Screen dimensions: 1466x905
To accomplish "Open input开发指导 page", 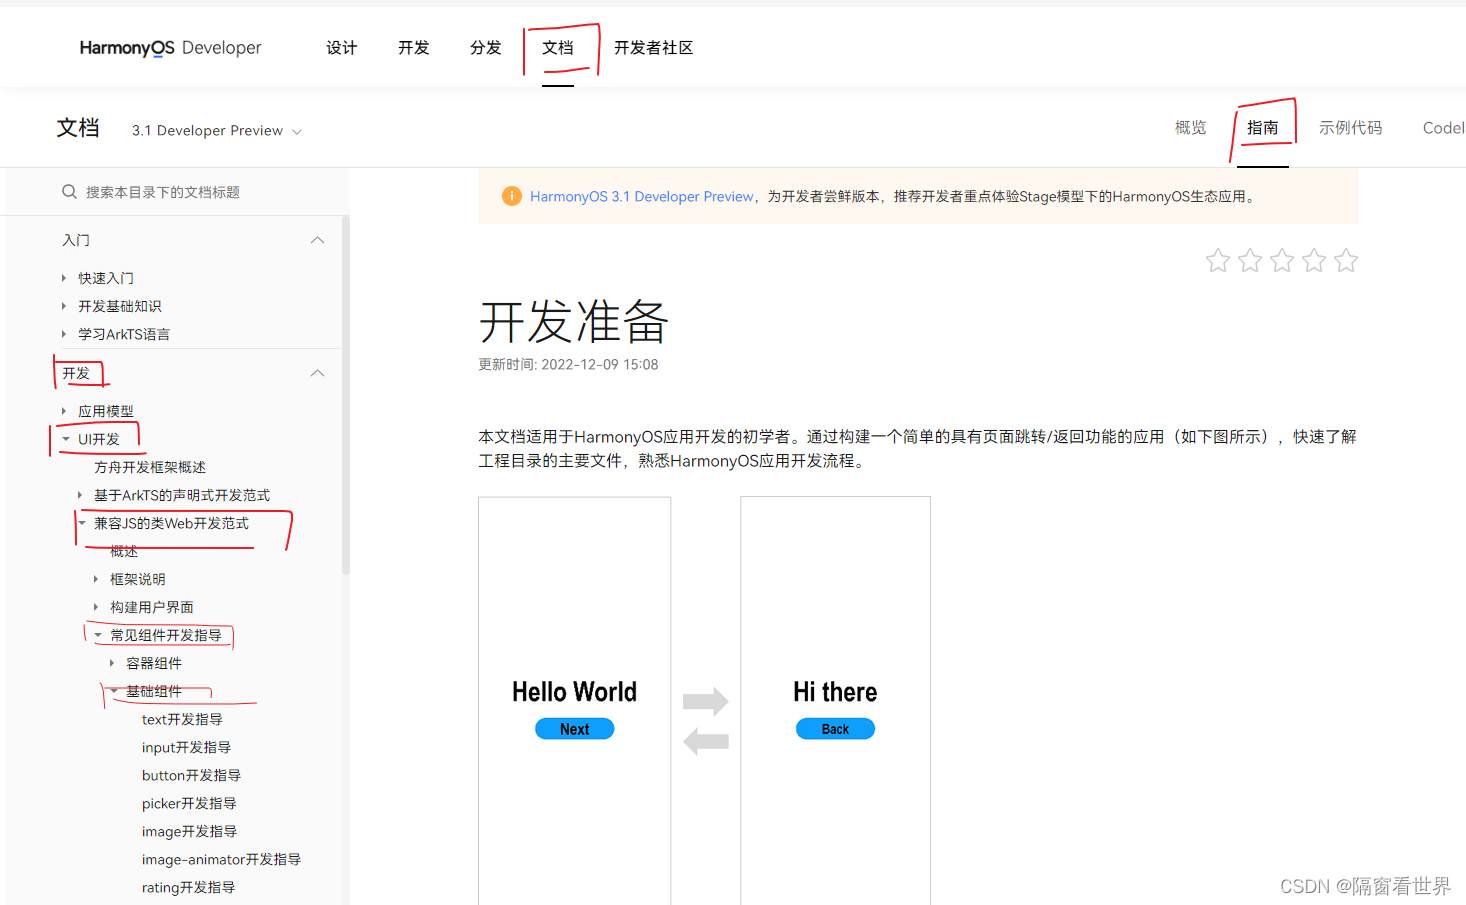I will click(186, 747).
